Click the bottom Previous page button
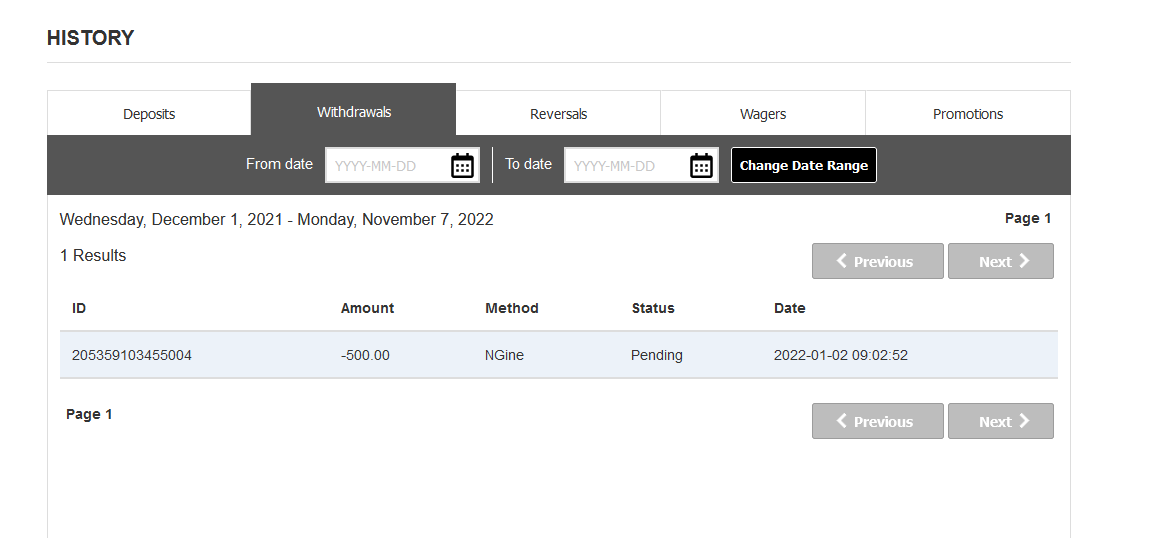Image resolution: width=1159 pixels, height=538 pixels. (x=877, y=421)
